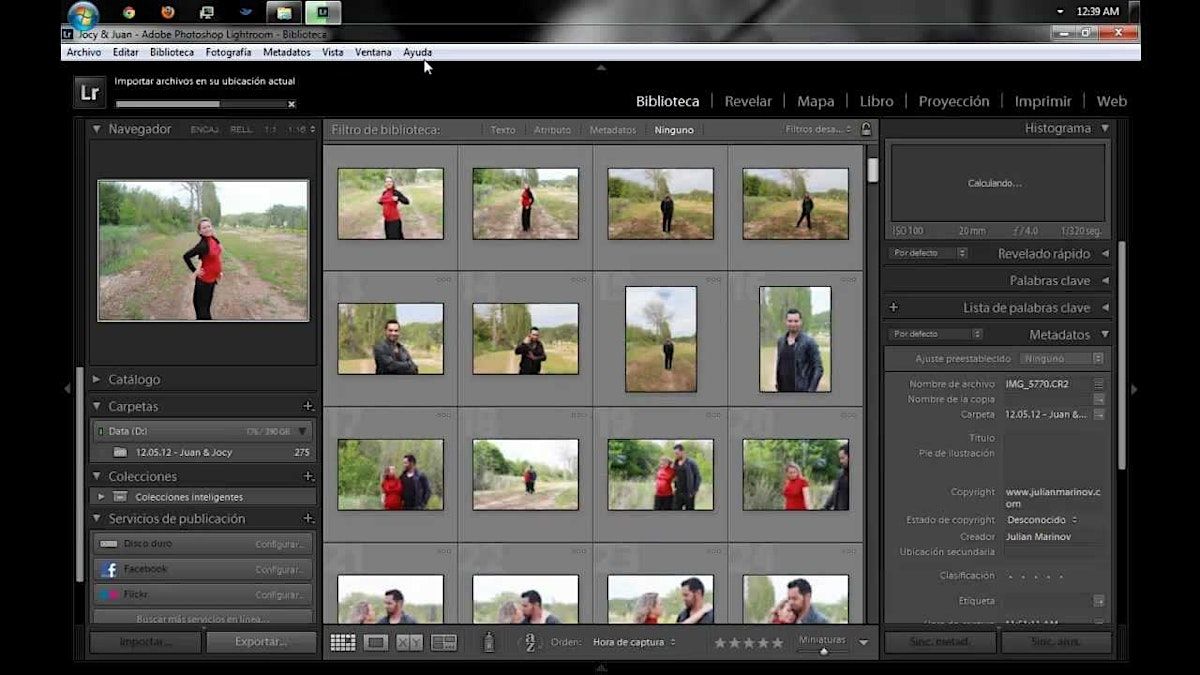This screenshot has height=675, width=1200.
Task: Click the Miniaturas size slider
Action: (823, 650)
